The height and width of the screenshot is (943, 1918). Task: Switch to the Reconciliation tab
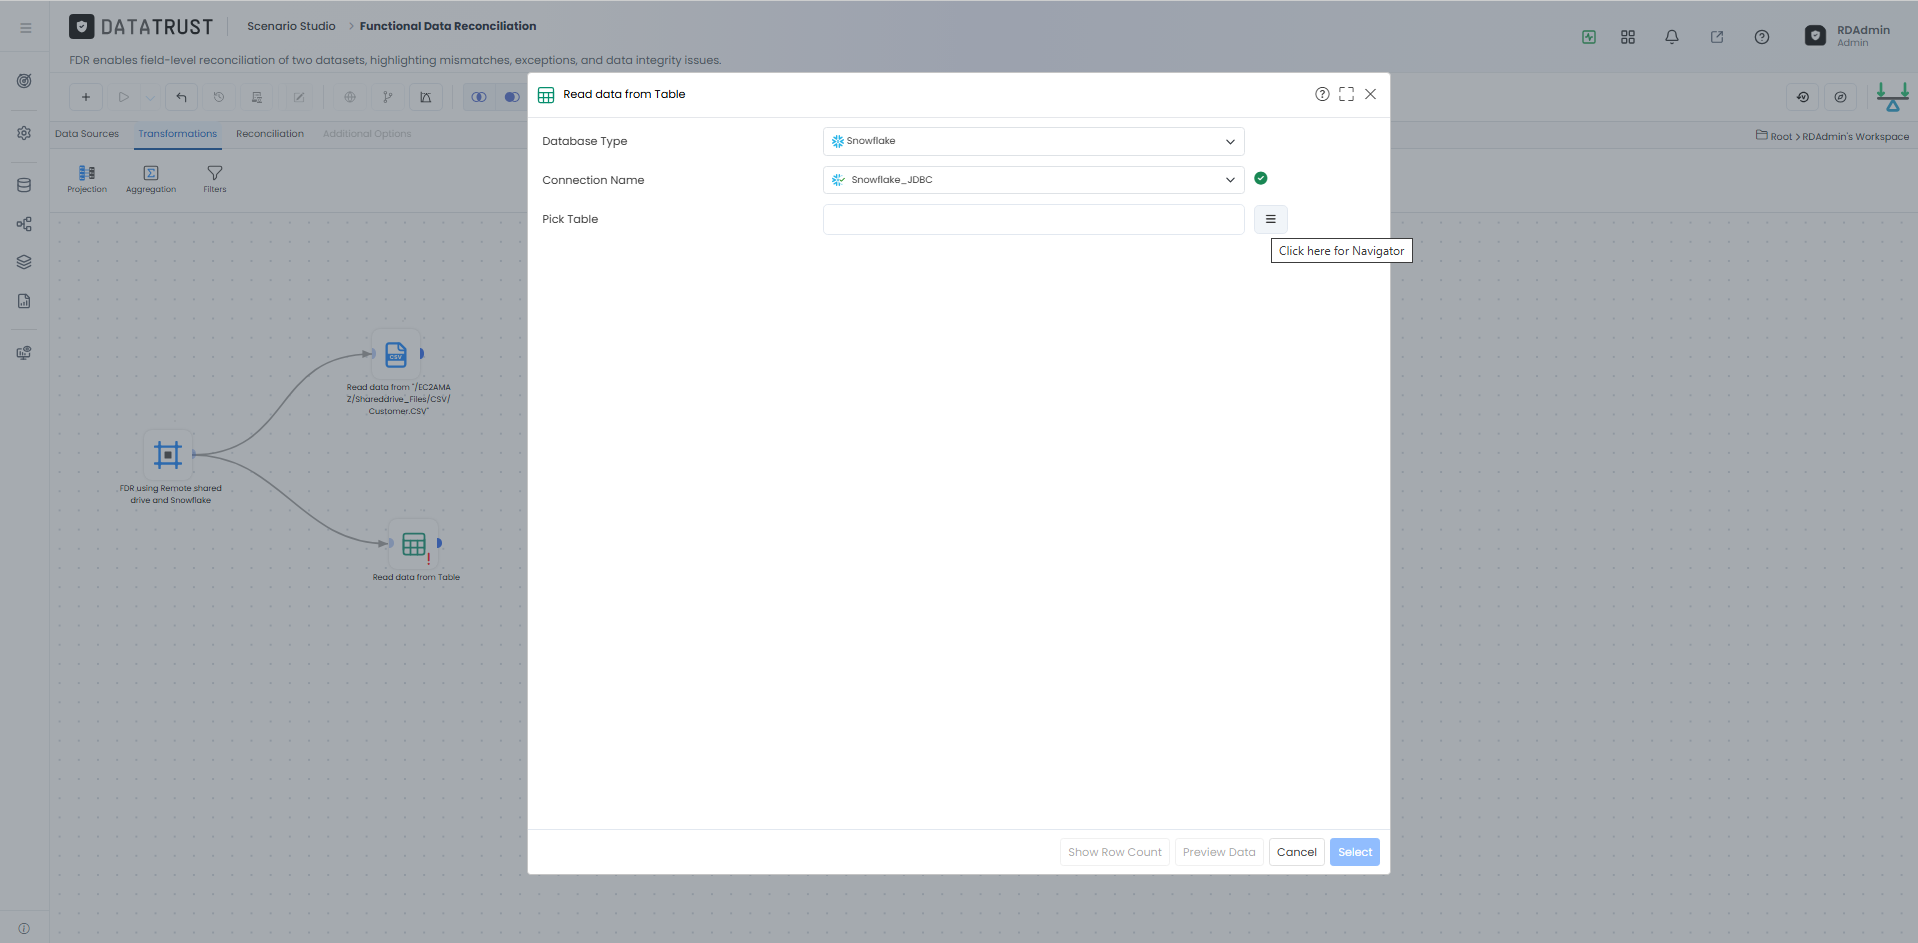[x=270, y=134]
